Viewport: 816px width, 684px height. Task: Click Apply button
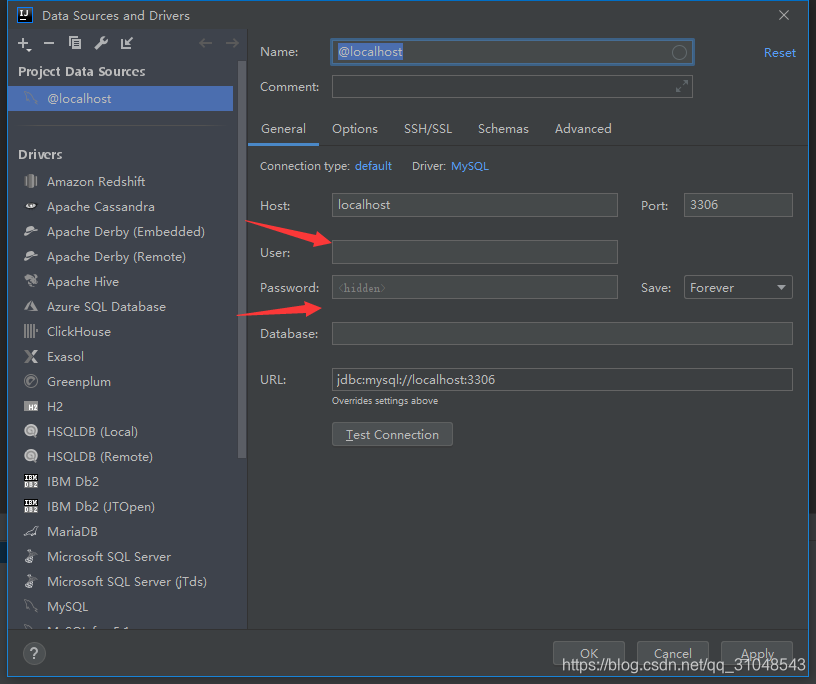pos(757,653)
